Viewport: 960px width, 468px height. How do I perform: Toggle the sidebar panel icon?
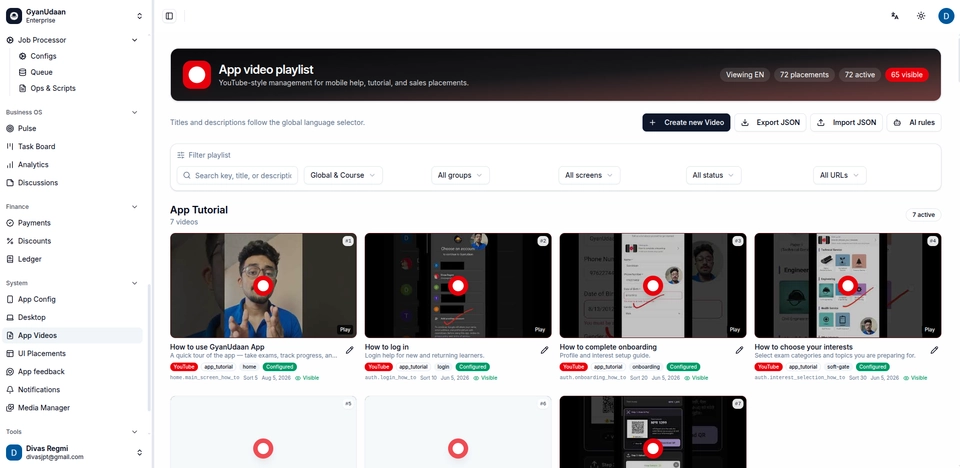click(x=170, y=16)
